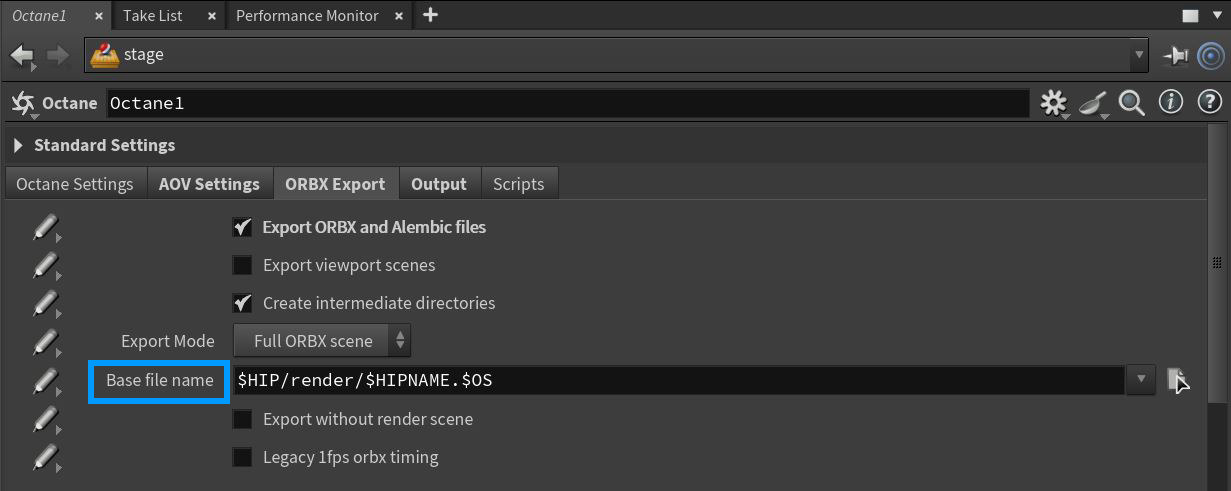
Task: Click the forward navigation arrow
Action: (x=57, y=56)
